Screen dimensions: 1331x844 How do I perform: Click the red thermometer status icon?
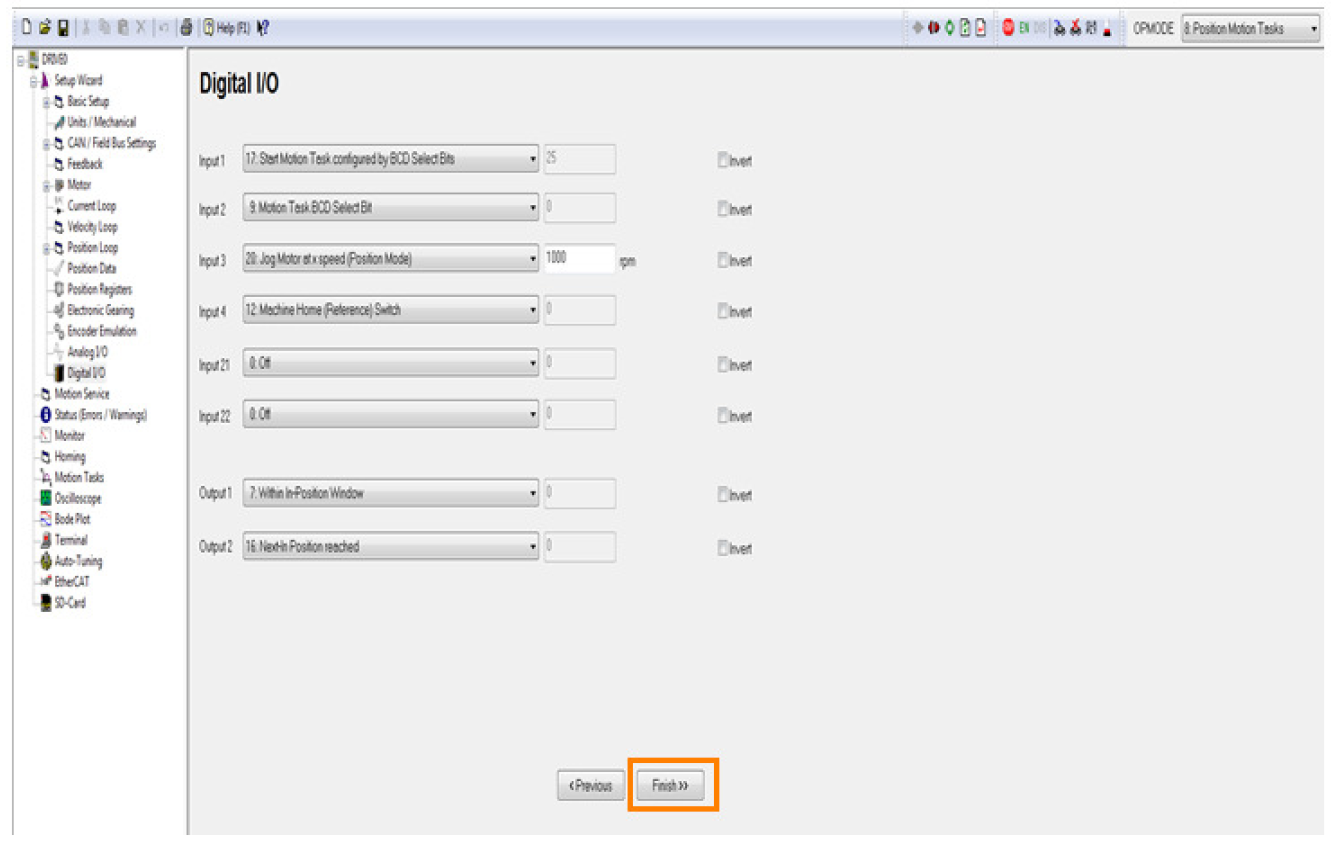click(x=1107, y=29)
